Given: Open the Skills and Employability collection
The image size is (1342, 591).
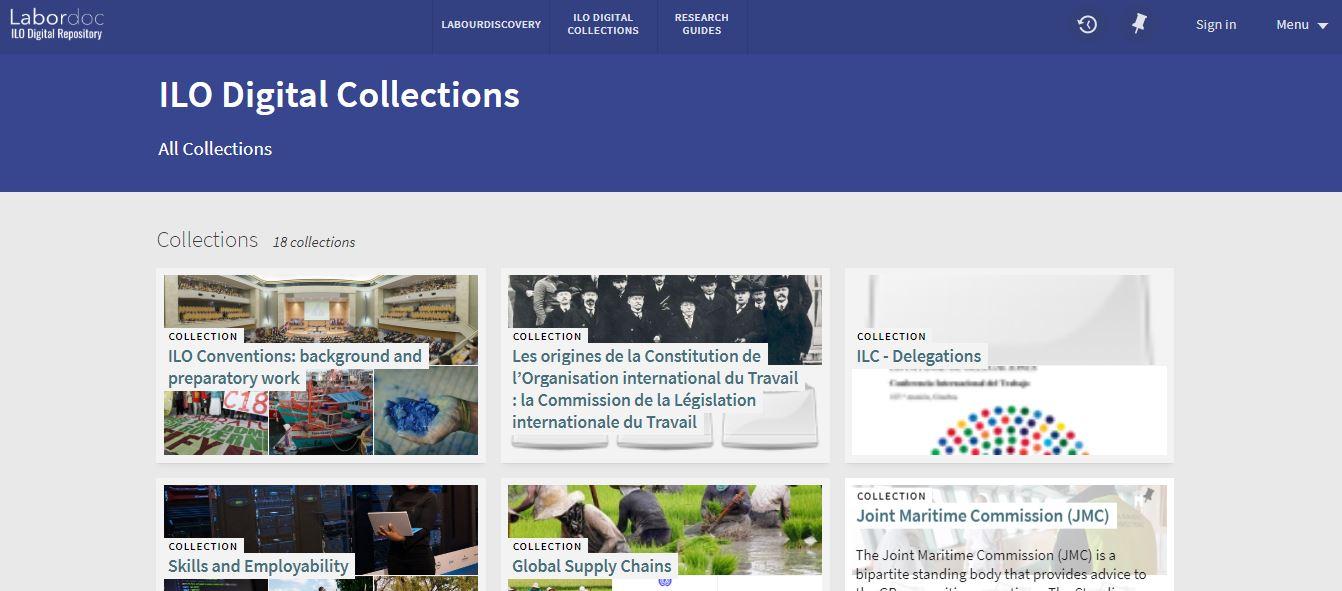Looking at the screenshot, I should pyautogui.click(x=258, y=566).
